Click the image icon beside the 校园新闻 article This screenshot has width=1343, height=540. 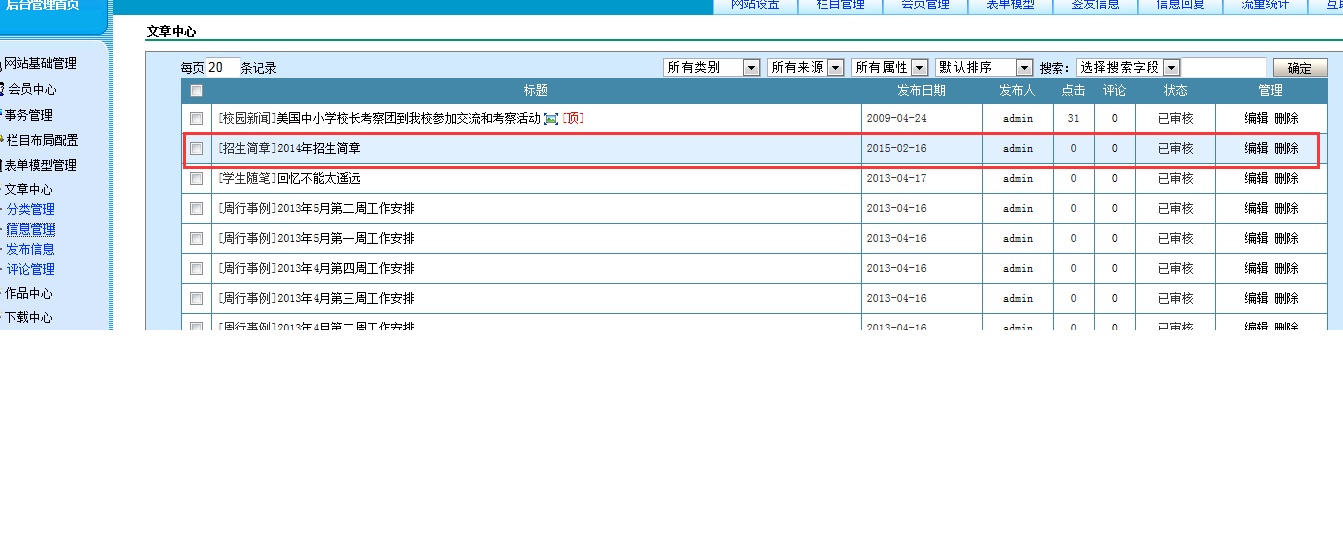point(550,119)
